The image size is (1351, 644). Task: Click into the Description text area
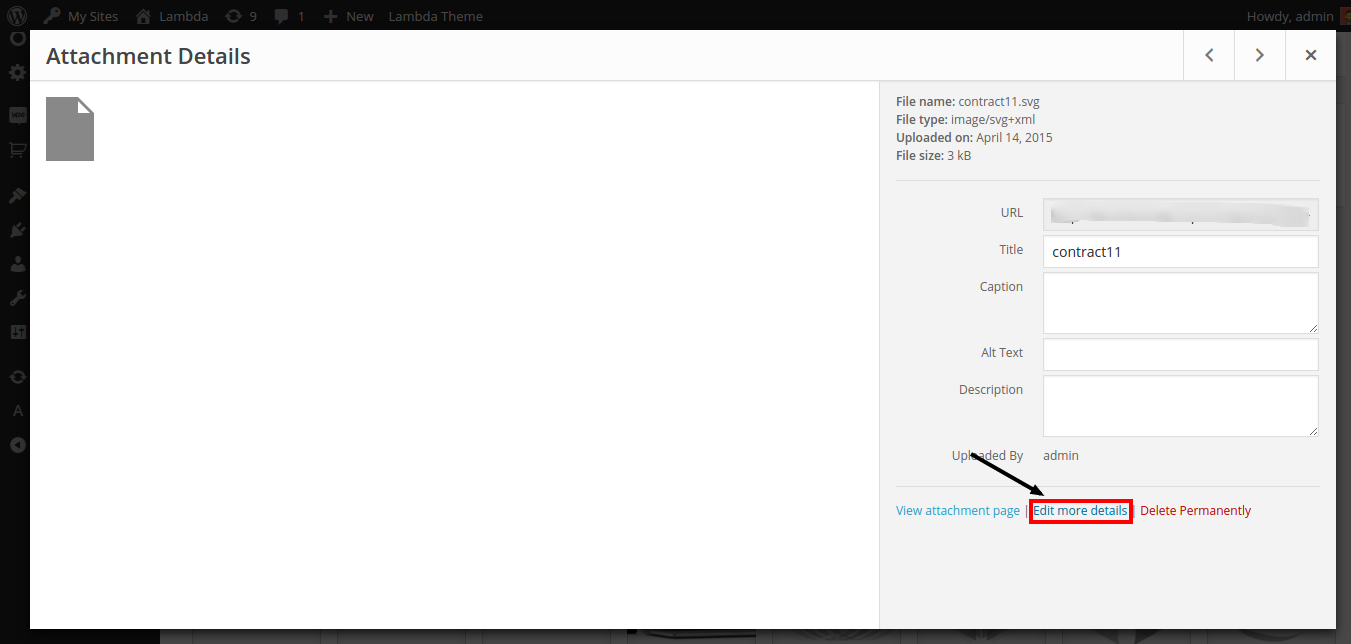click(x=1180, y=406)
